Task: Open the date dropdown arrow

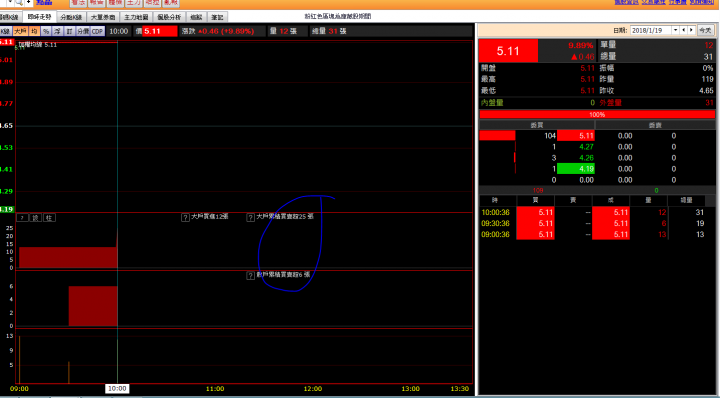Action: coord(675,30)
